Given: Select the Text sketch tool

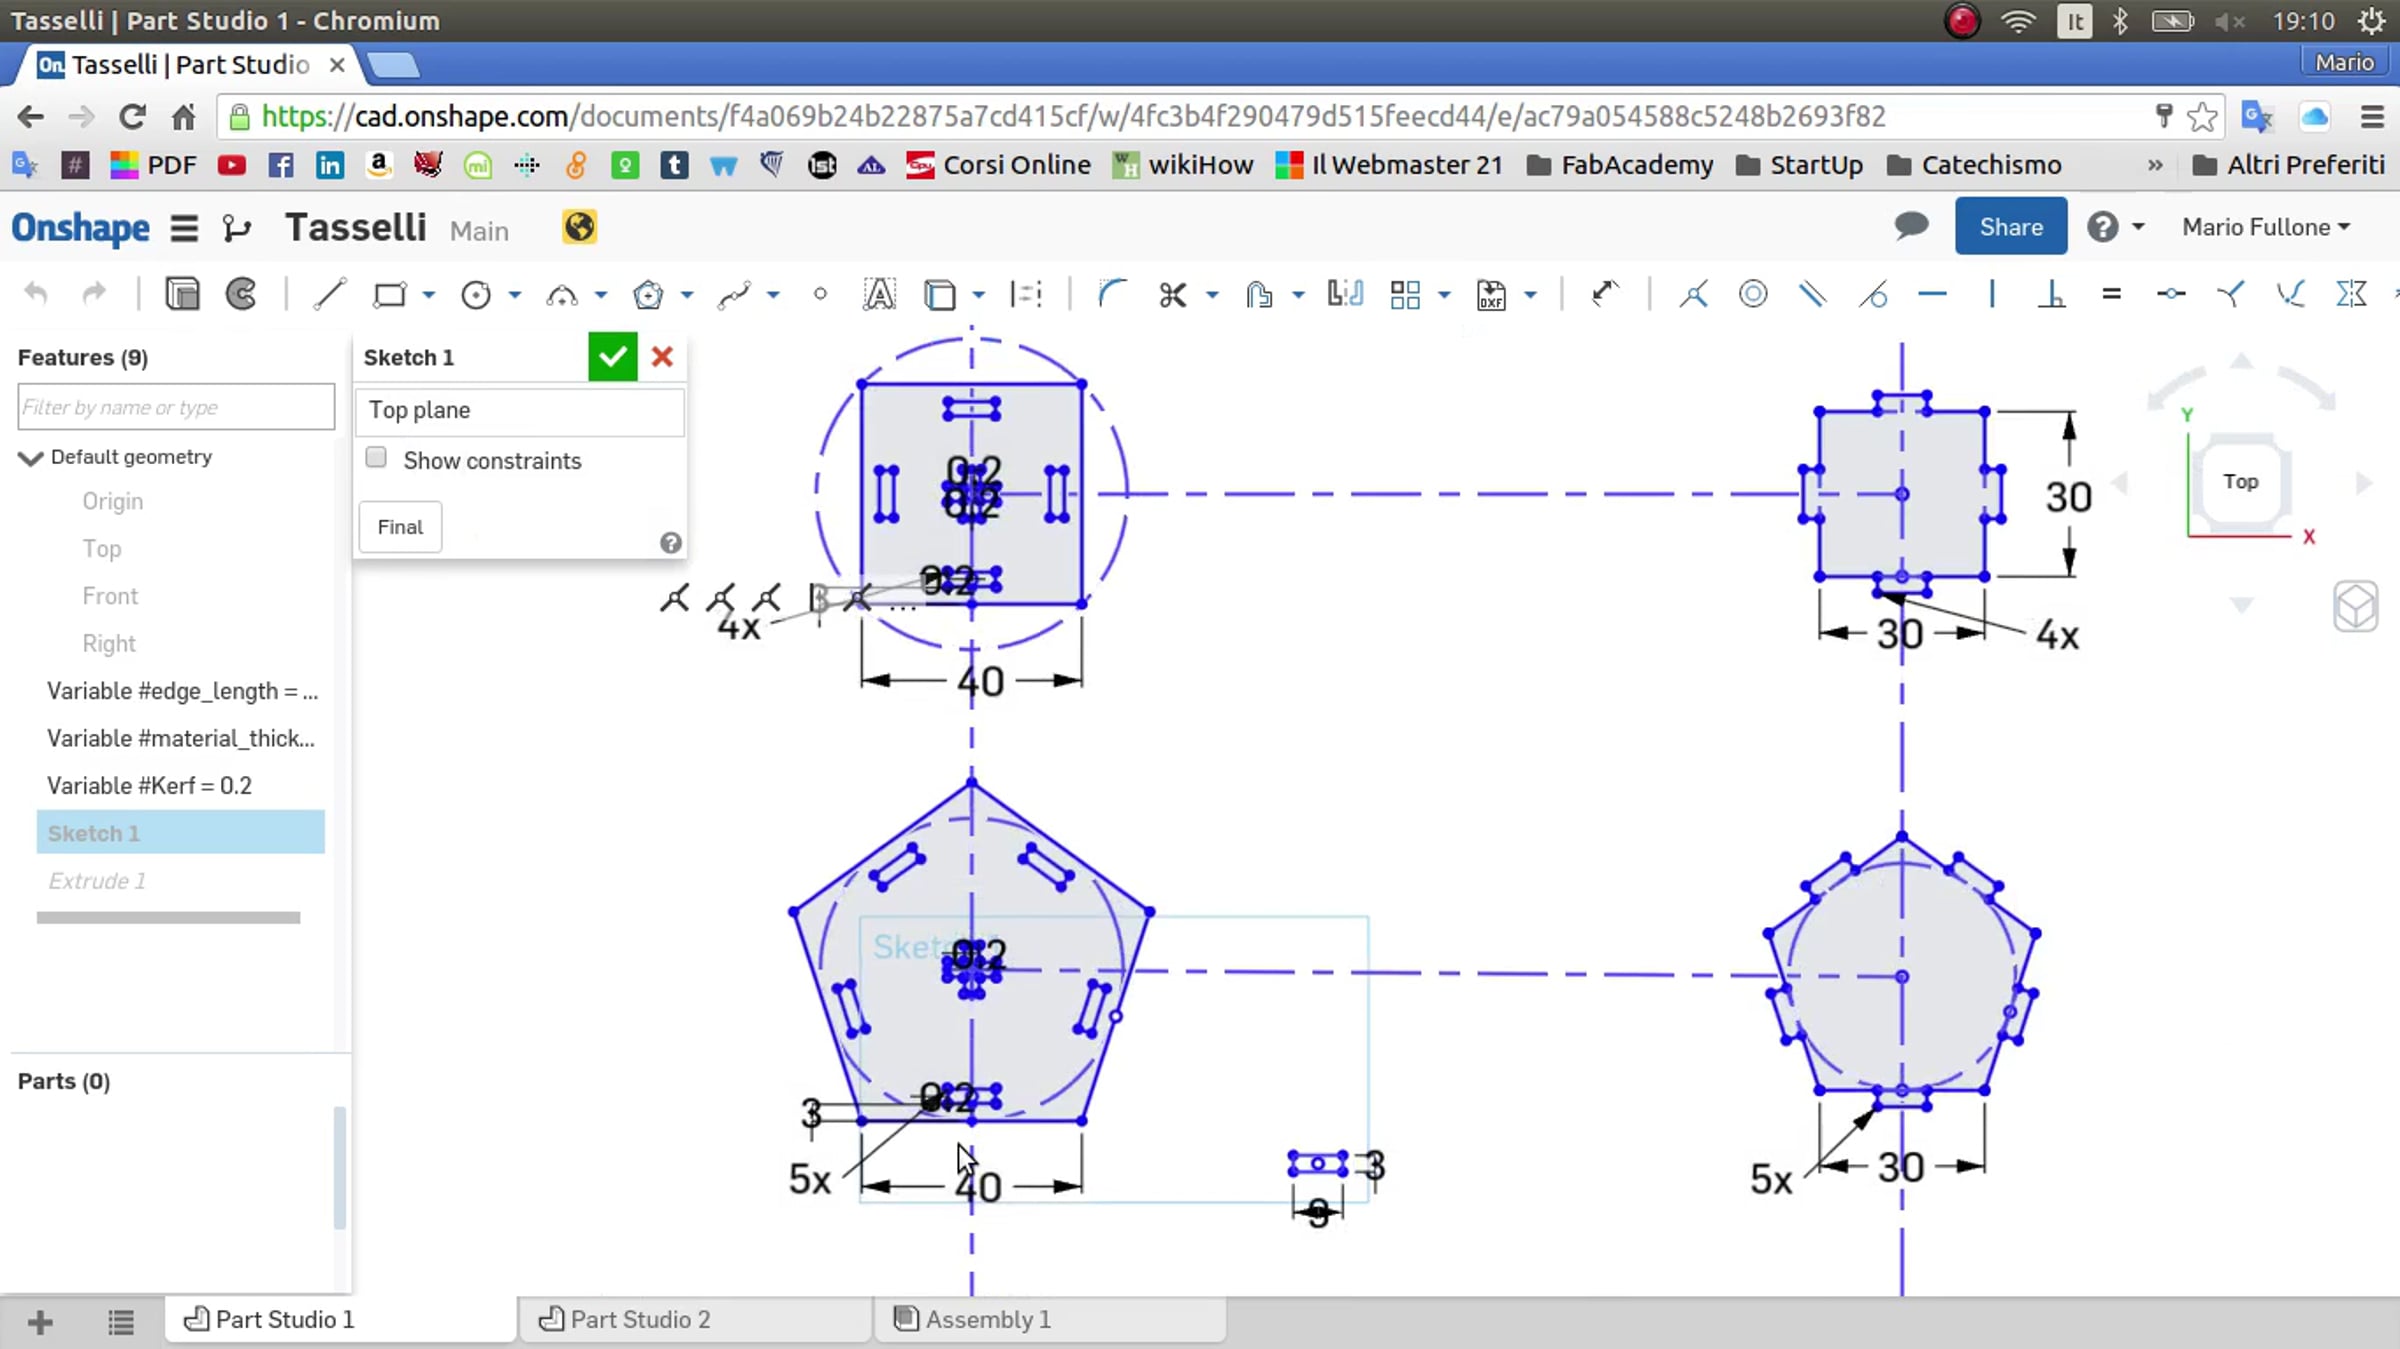Looking at the screenshot, I should 879,294.
